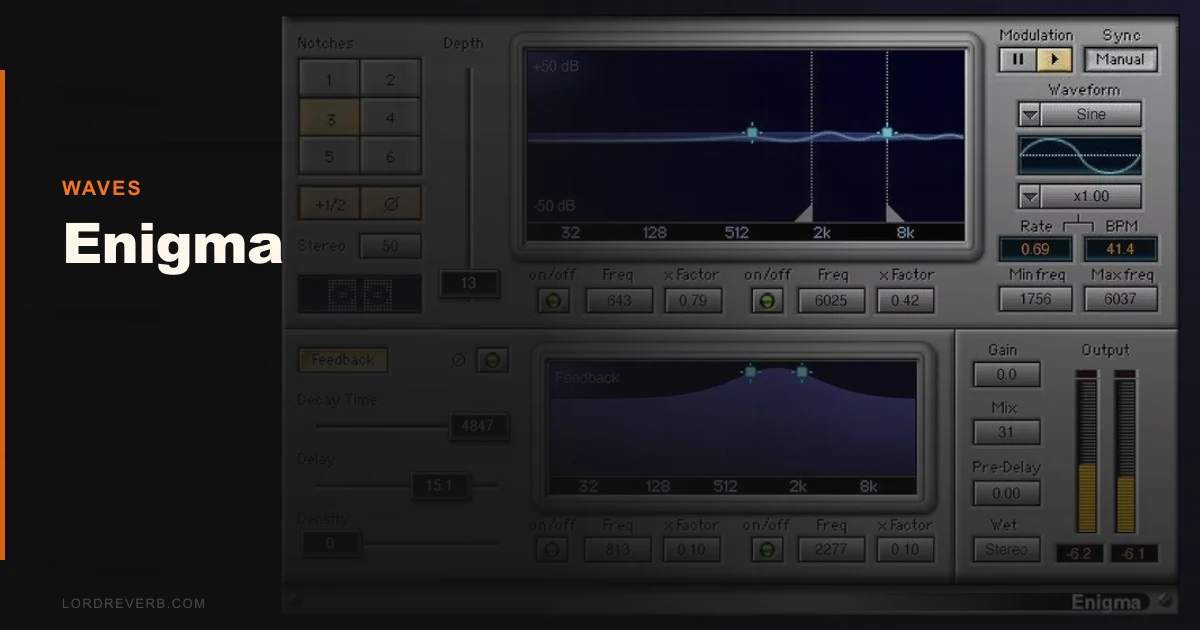Toggle the feedback phase invert switch
The width and height of the screenshot is (1200, 630).
click(x=492, y=360)
